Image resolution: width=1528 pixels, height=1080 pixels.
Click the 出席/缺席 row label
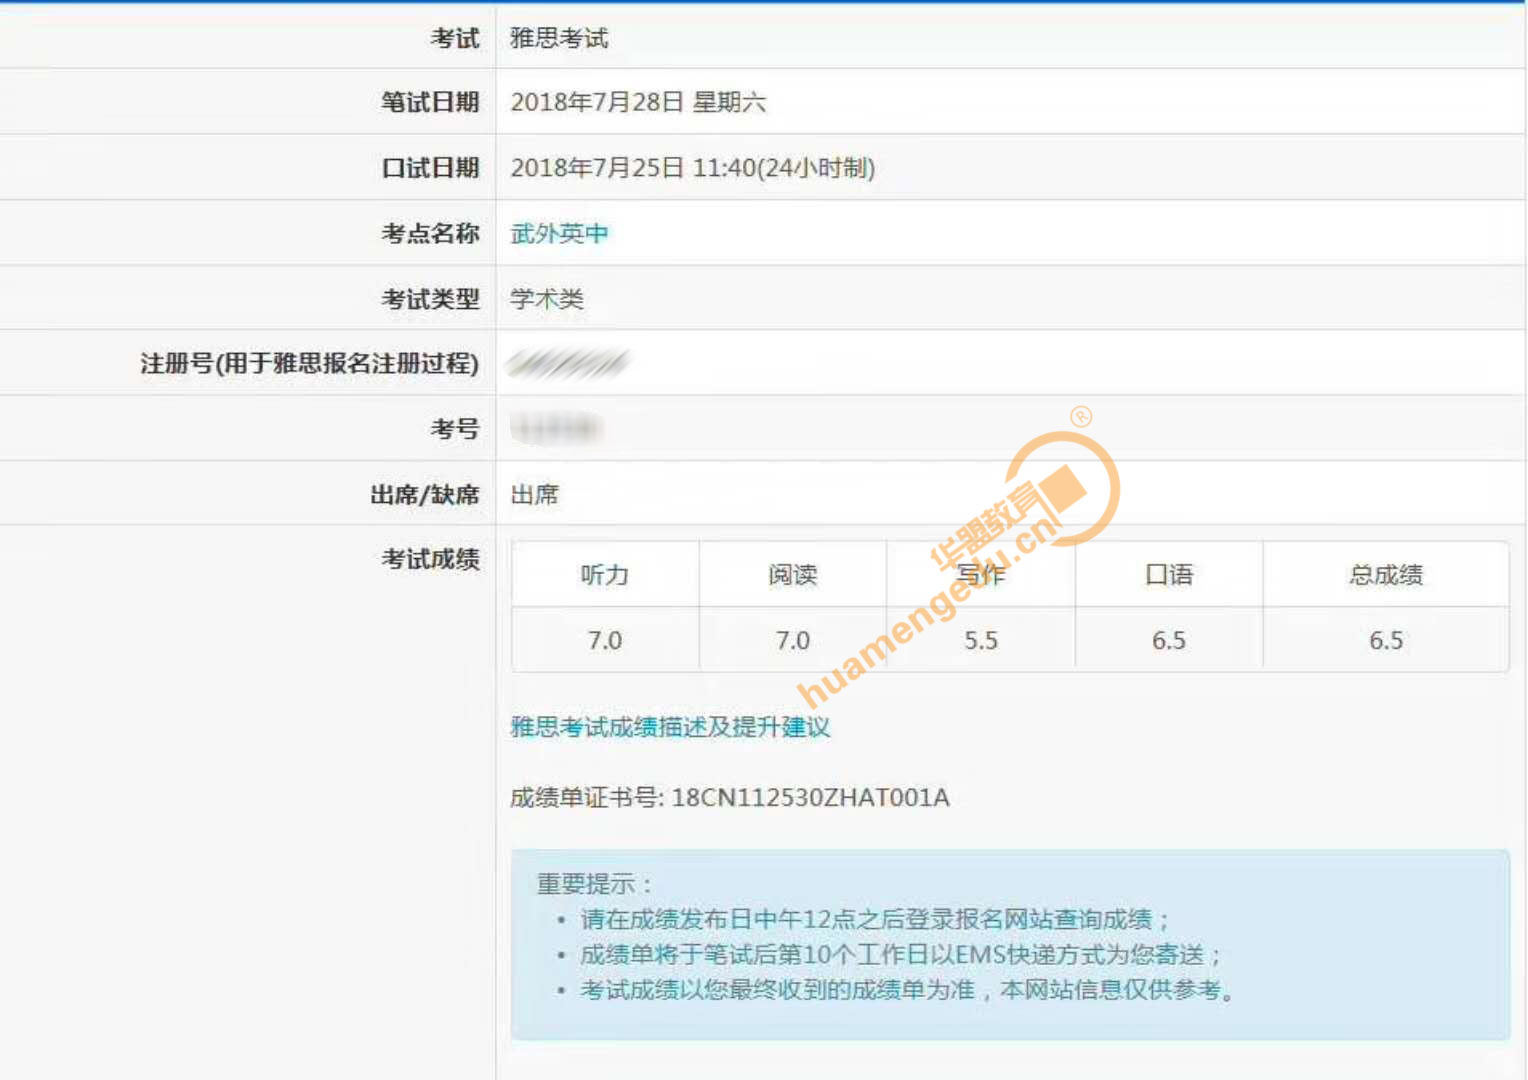coord(425,495)
